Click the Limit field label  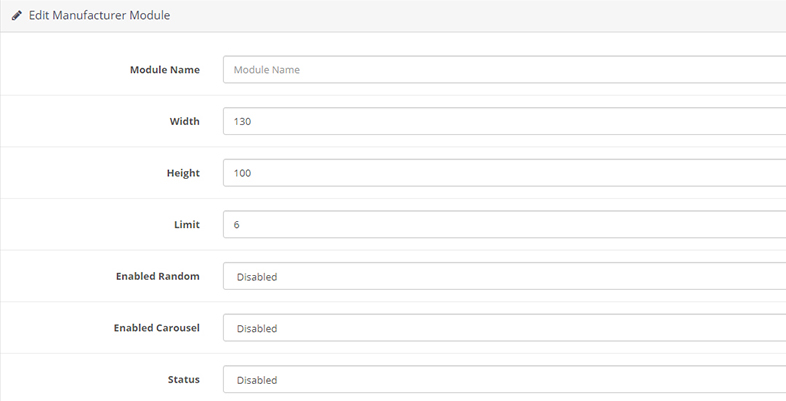[186, 225]
